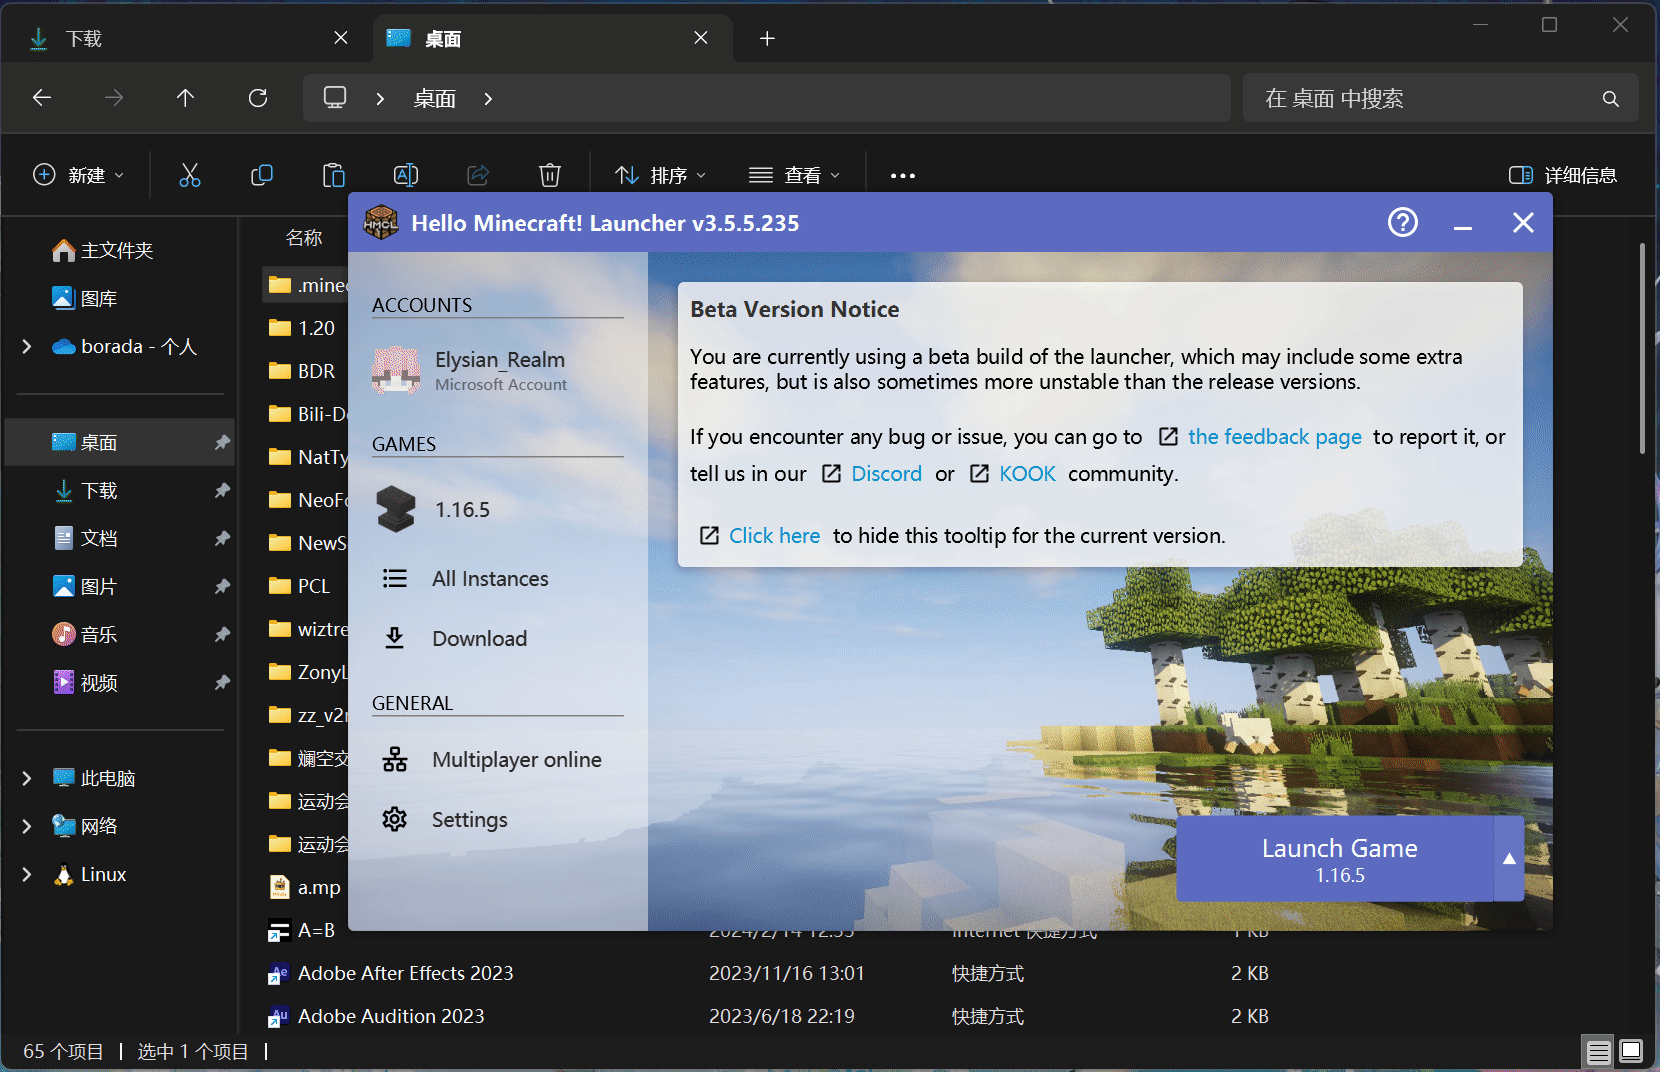Click the Discord community link
The image size is (1660, 1072).
886,474
